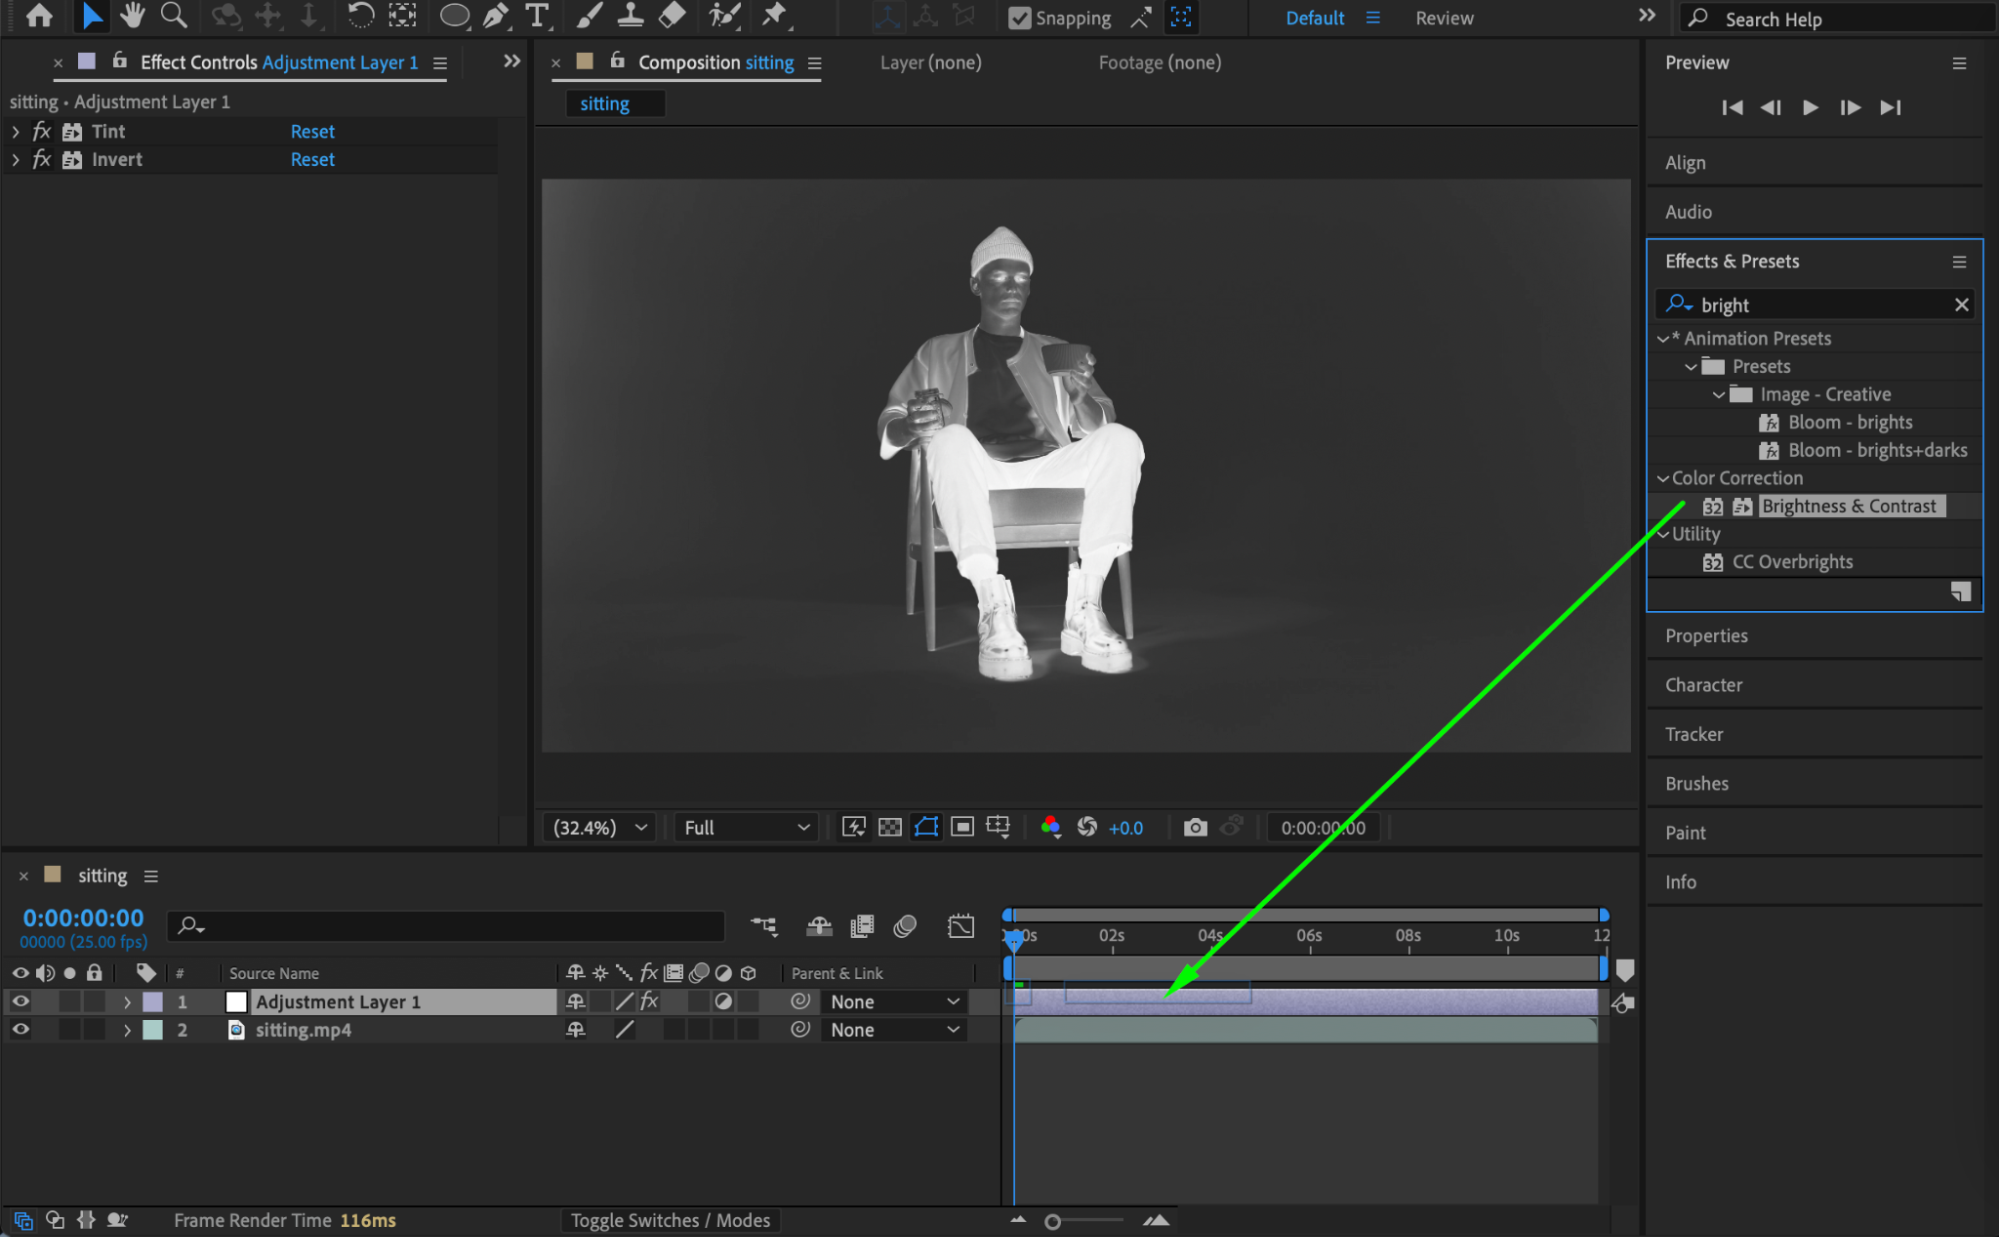Select the Pen tool
The image size is (1999, 1237).
[x=495, y=16]
